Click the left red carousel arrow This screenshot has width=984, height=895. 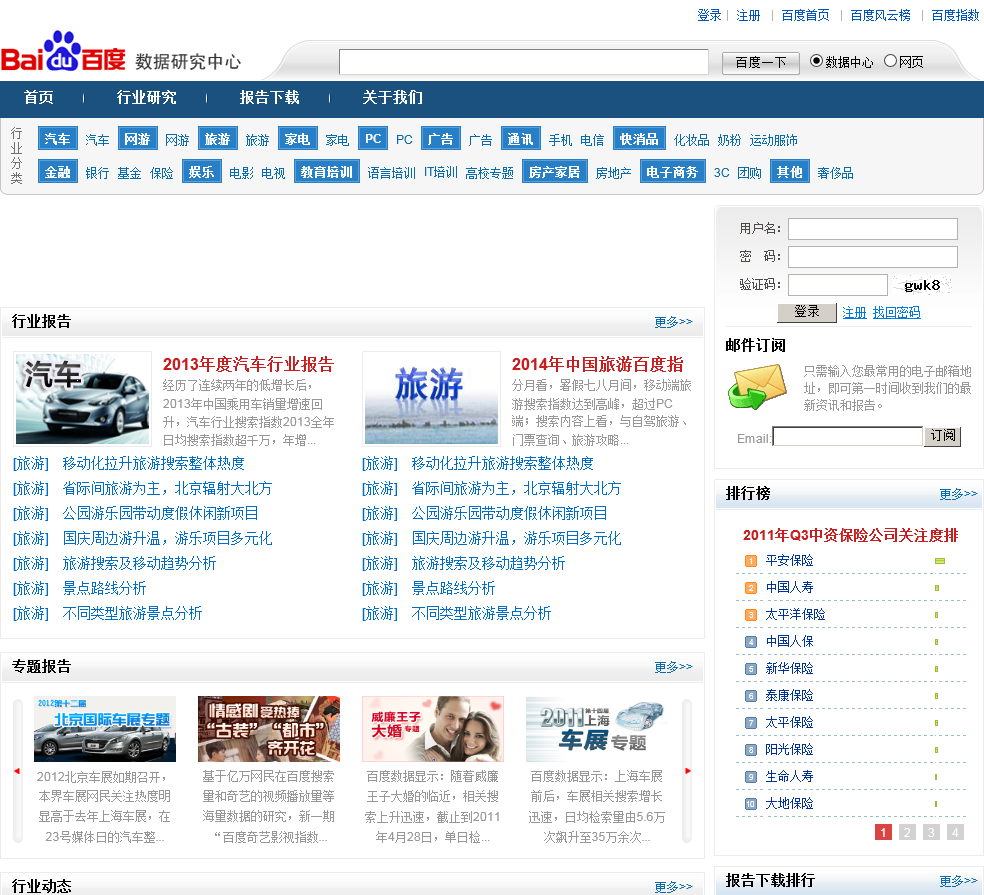click(x=17, y=771)
